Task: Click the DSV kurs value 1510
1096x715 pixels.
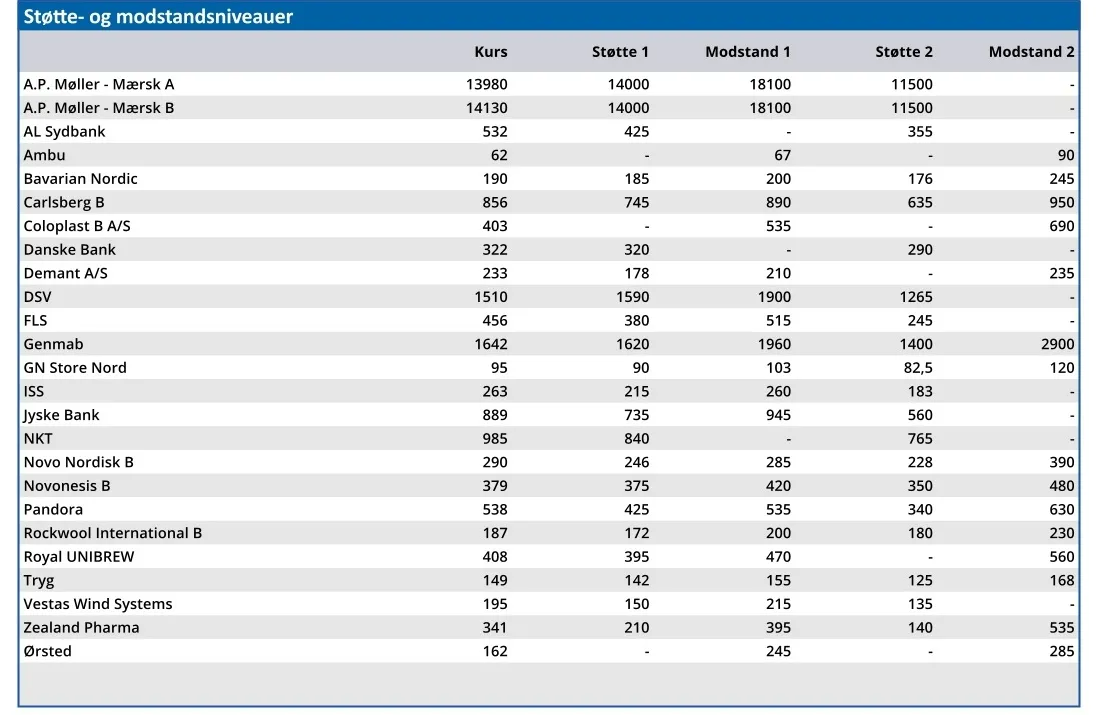Action: 491,297
